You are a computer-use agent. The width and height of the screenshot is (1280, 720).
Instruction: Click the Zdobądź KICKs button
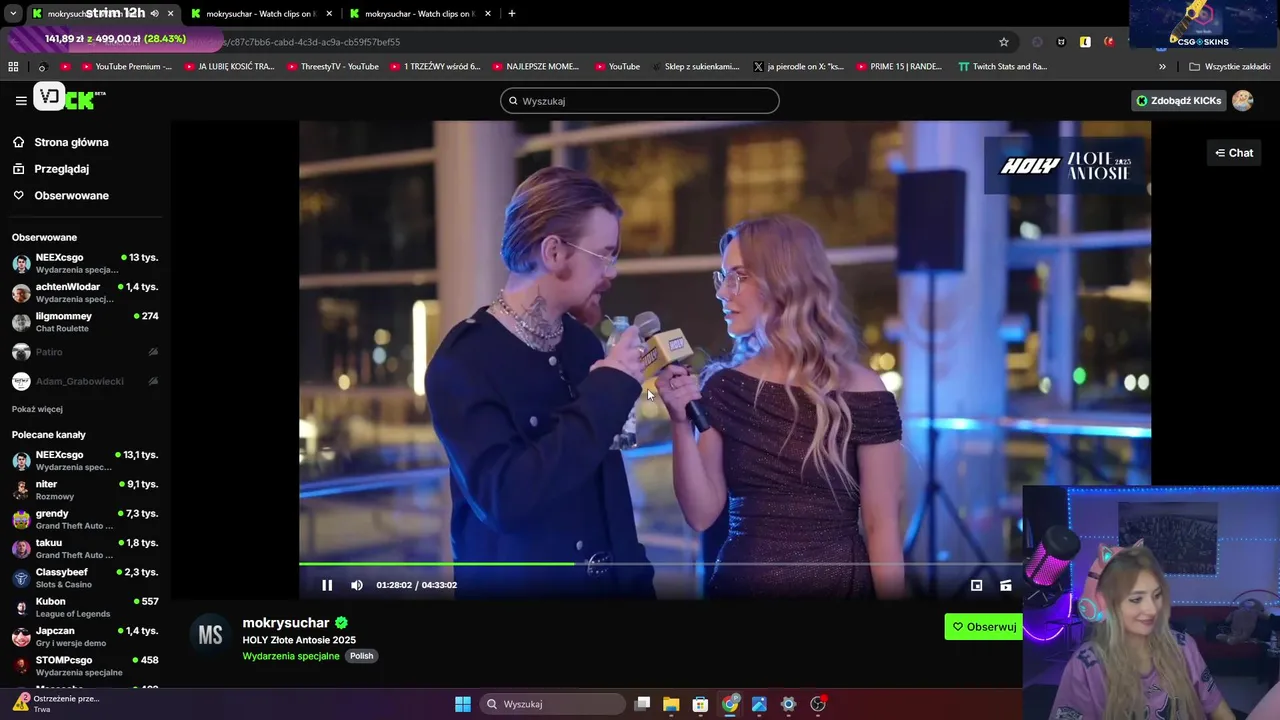pyautogui.click(x=1178, y=100)
